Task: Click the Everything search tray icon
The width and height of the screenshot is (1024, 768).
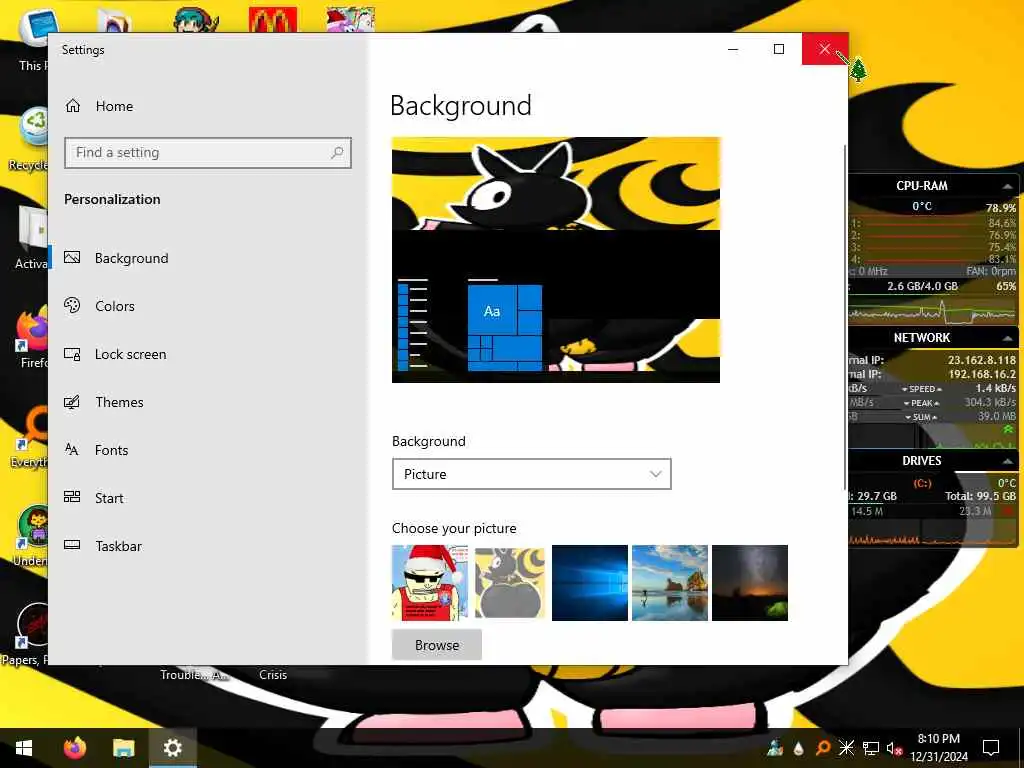Action: pyautogui.click(x=823, y=748)
